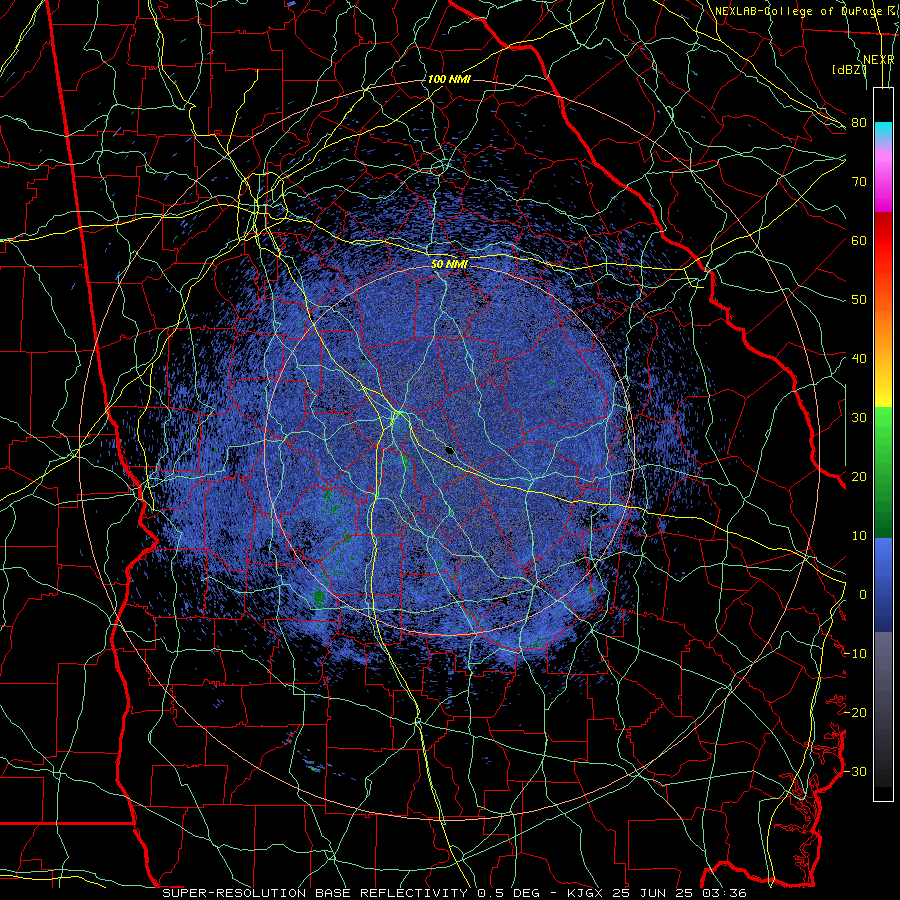
Task: Click the dBZ unit label
Action: (x=849, y=70)
